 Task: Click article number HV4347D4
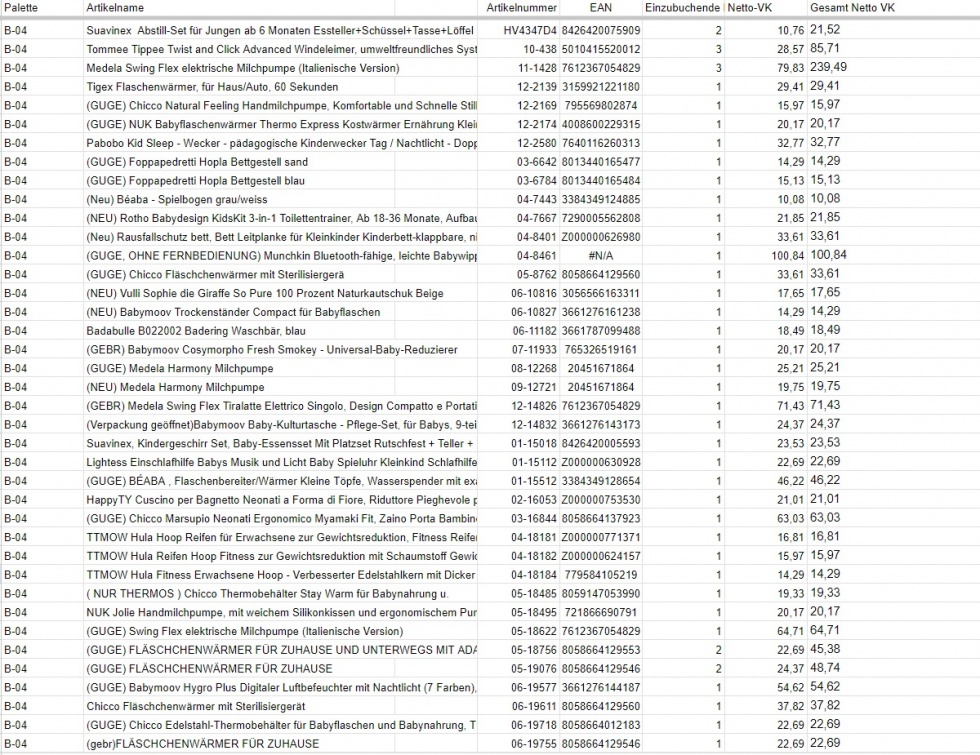click(529, 30)
